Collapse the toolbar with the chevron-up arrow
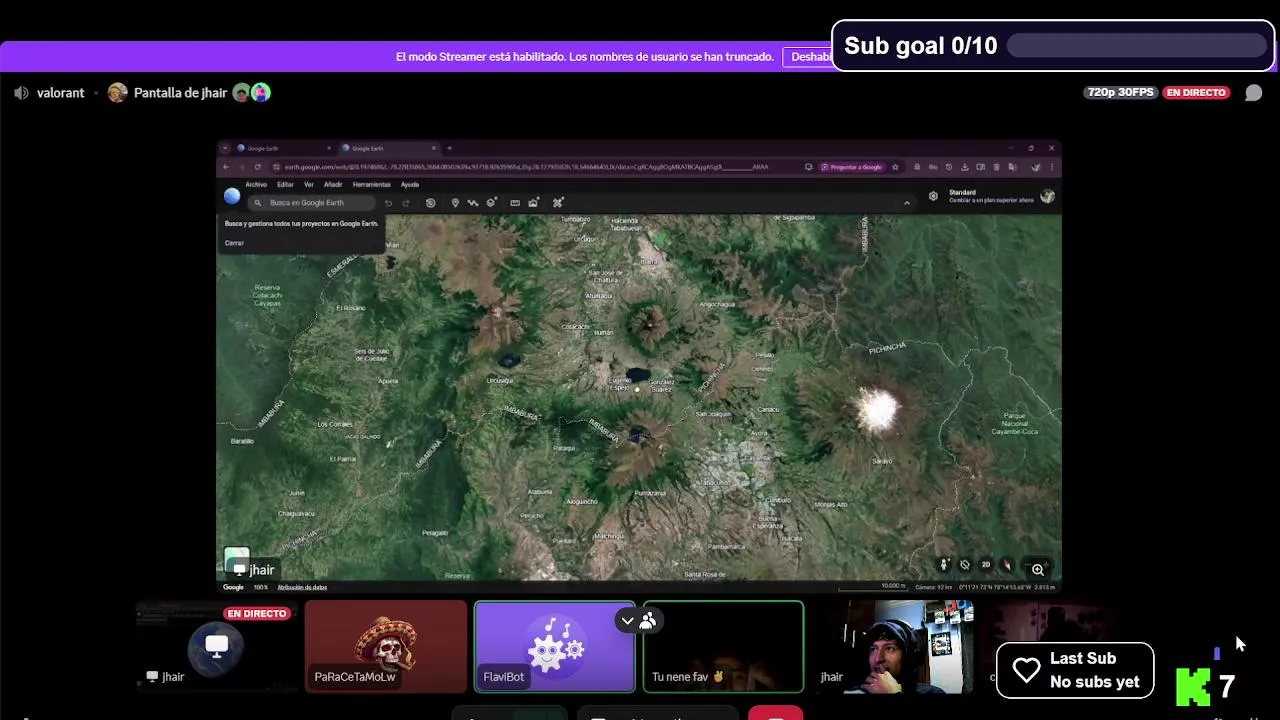The height and width of the screenshot is (720, 1280). coord(907,203)
